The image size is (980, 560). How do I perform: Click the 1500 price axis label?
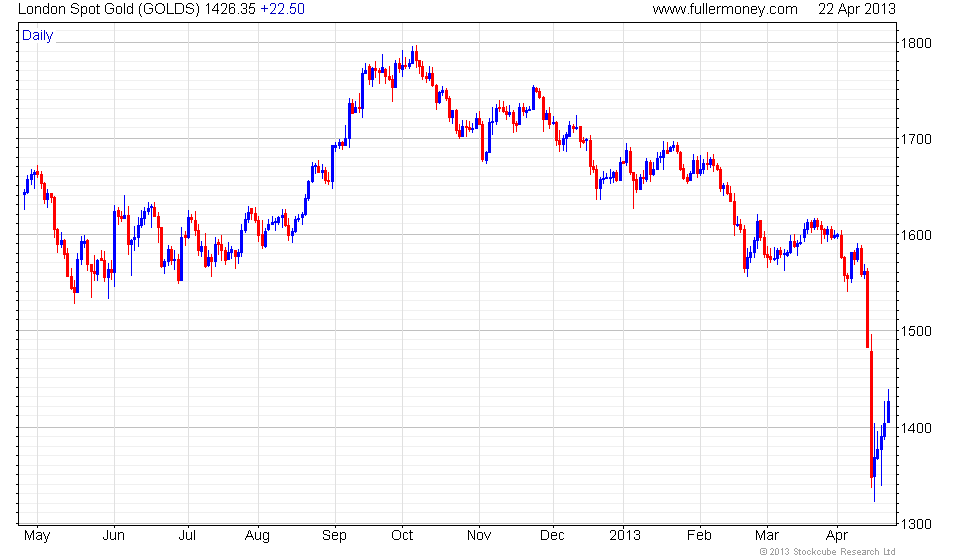[x=916, y=331]
